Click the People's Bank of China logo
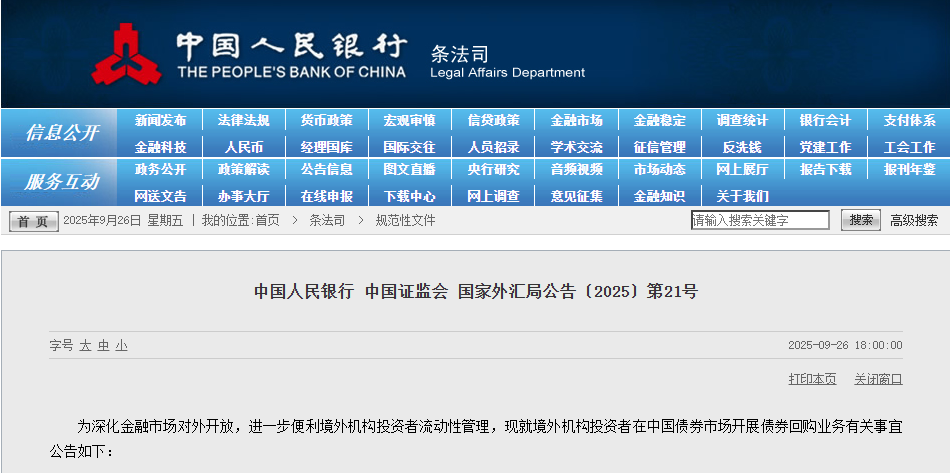This screenshot has height=473, width=950. click(127, 55)
